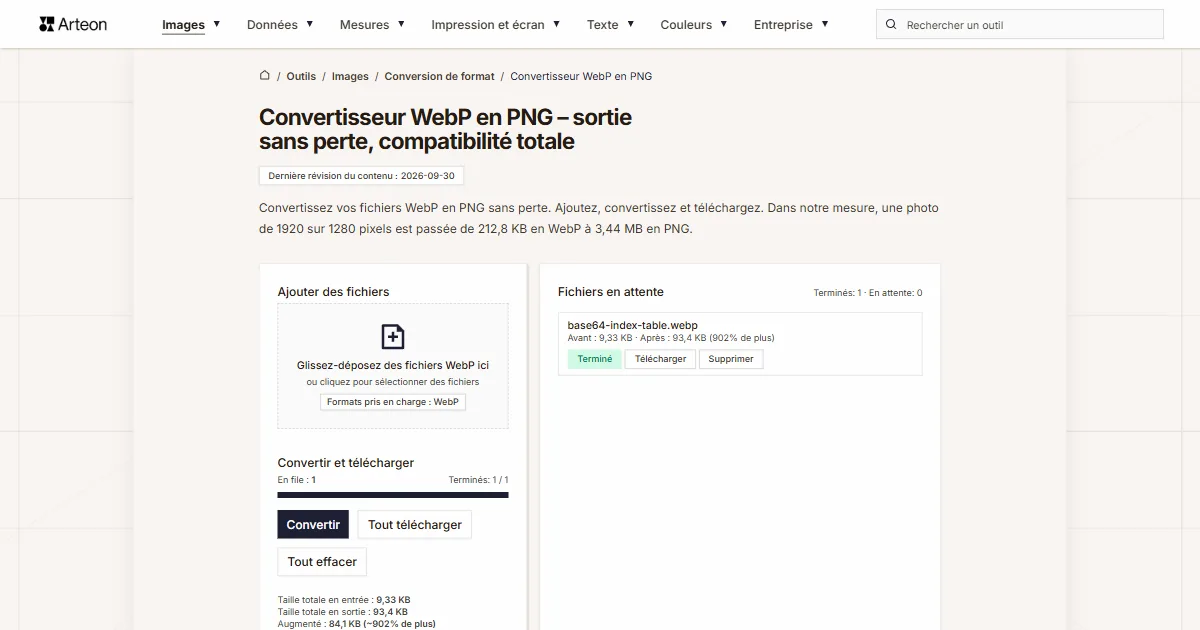Expand the Données menu arrow
This screenshot has height=630, width=1200.
(x=310, y=23)
